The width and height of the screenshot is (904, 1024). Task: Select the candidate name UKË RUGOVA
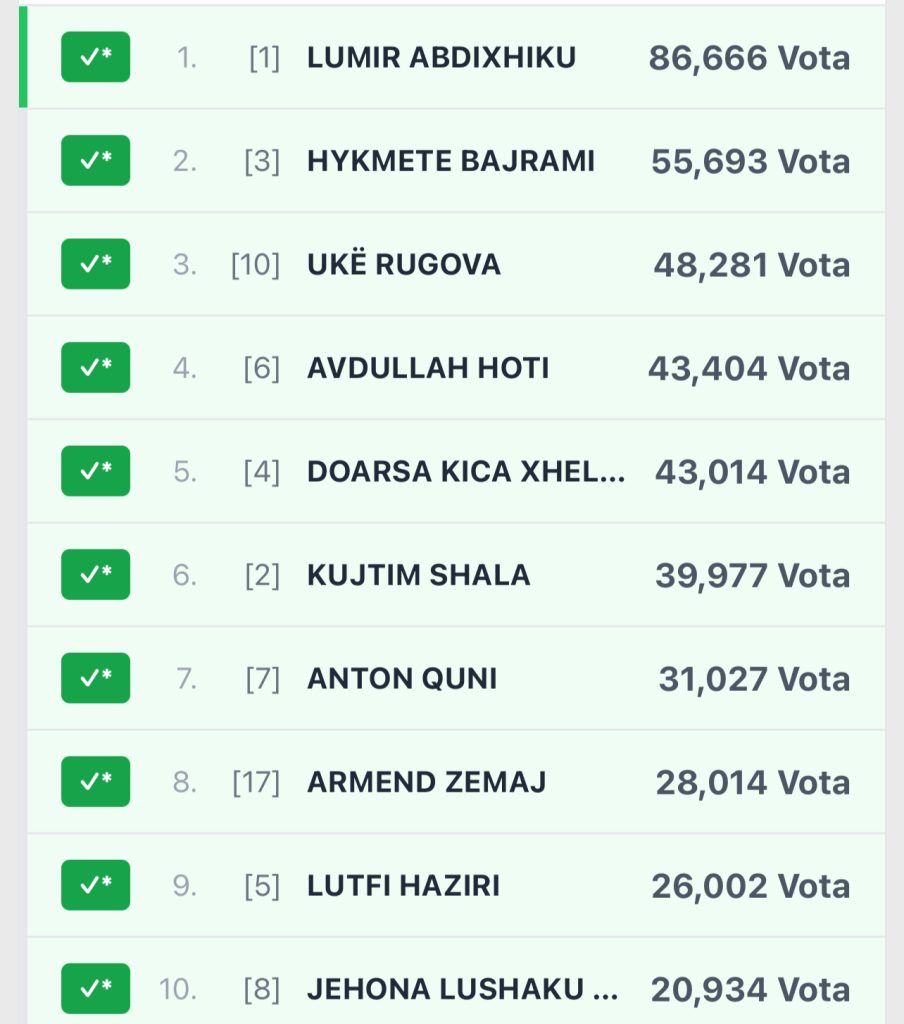(x=404, y=265)
